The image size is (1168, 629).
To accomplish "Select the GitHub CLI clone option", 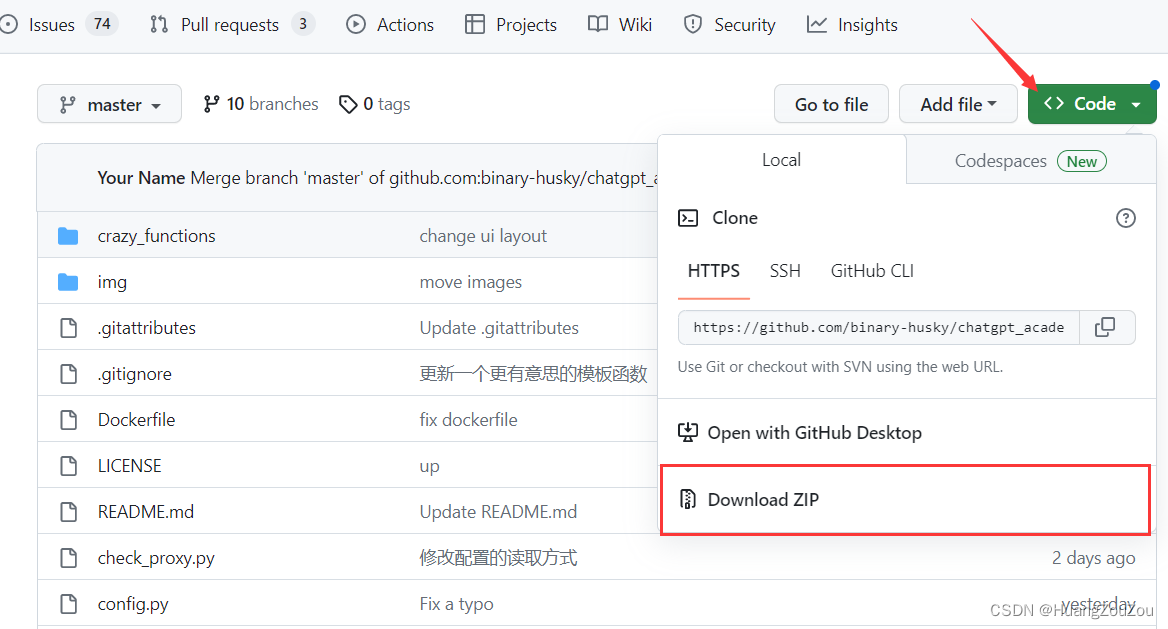I will pos(872,271).
